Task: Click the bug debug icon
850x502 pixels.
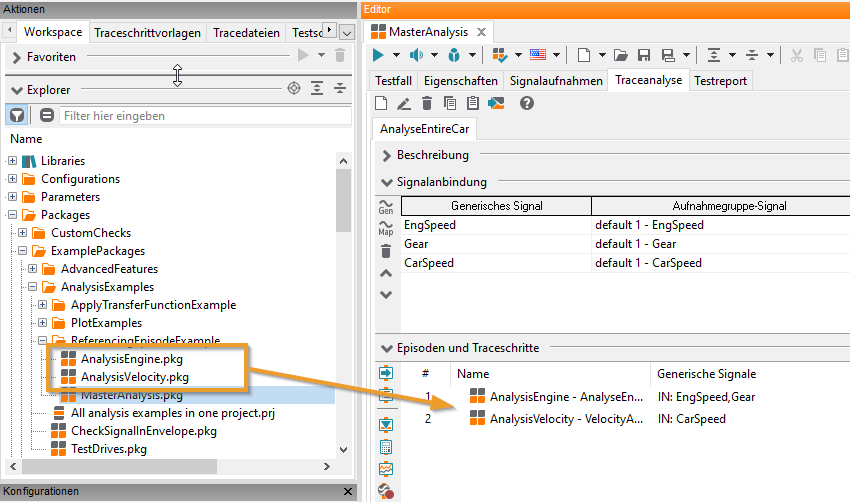Action: [454, 55]
